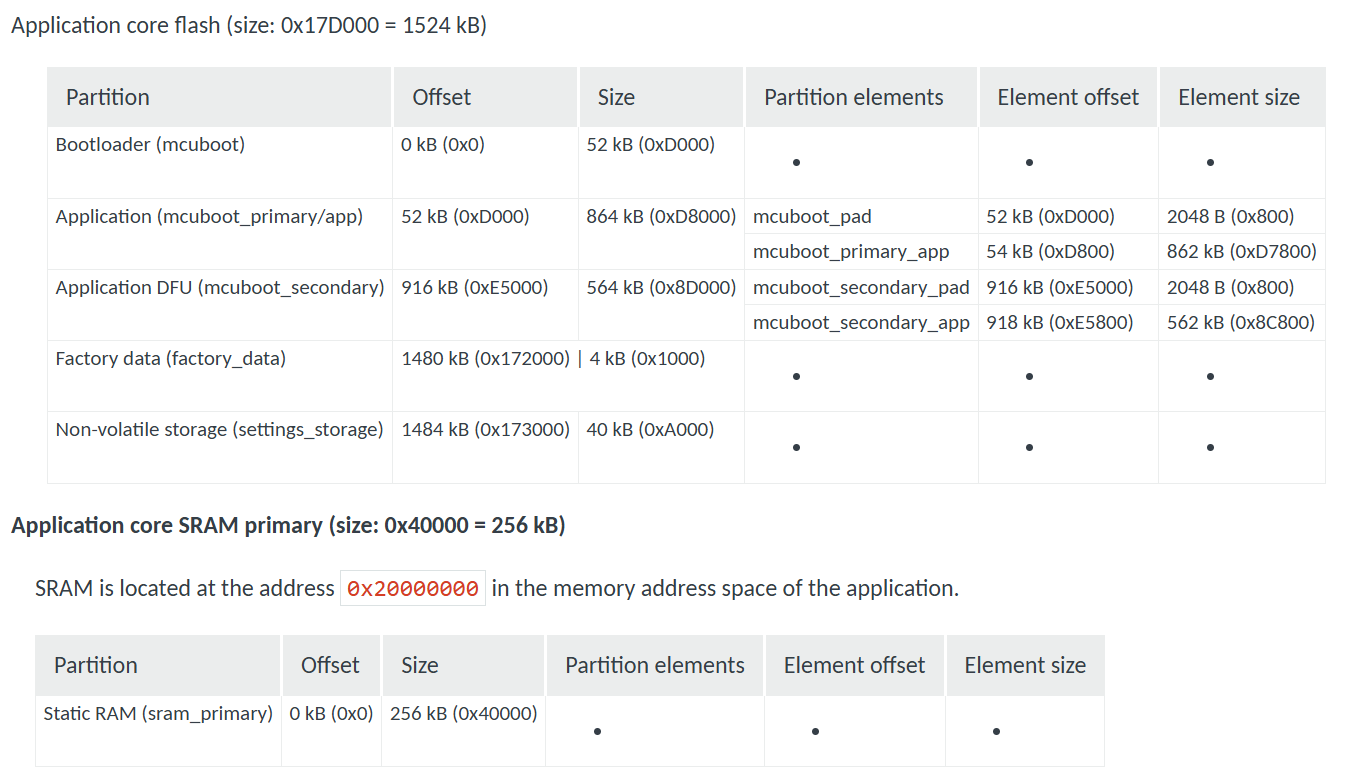Click Partition elements header in flash table
Viewport: 1372px width, 775px height.
pos(853,98)
